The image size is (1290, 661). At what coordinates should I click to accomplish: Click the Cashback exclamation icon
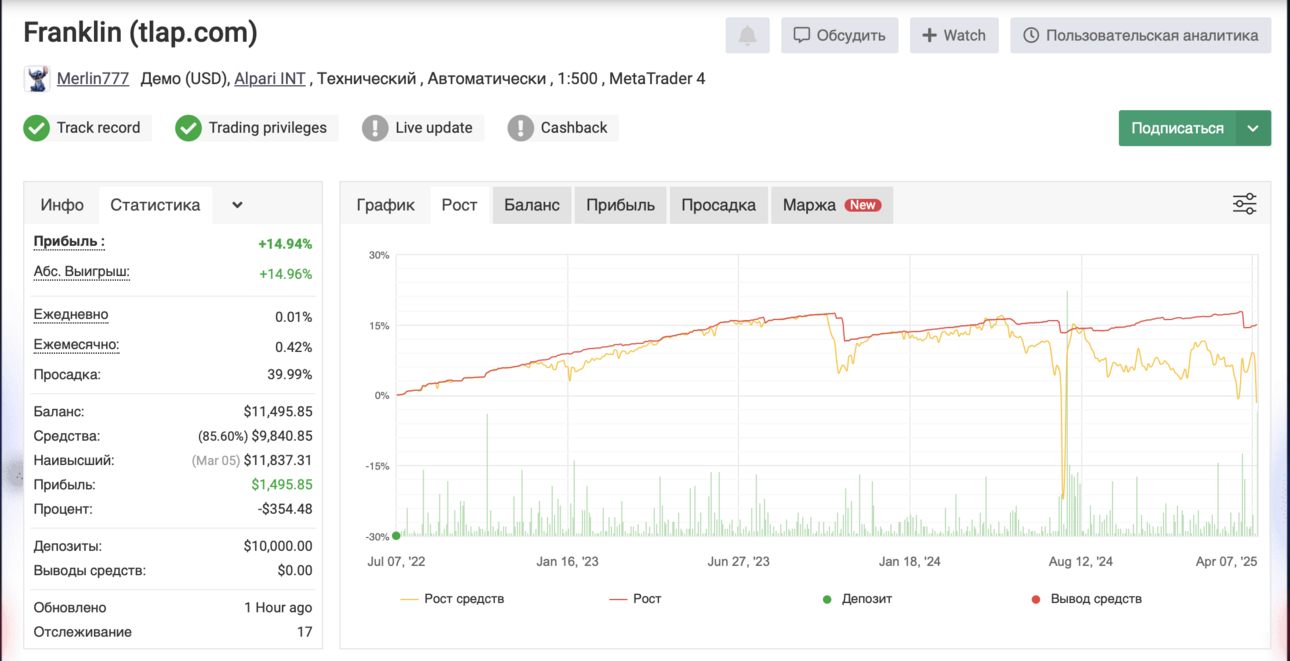pyautogui.click(x=521, y=128)
